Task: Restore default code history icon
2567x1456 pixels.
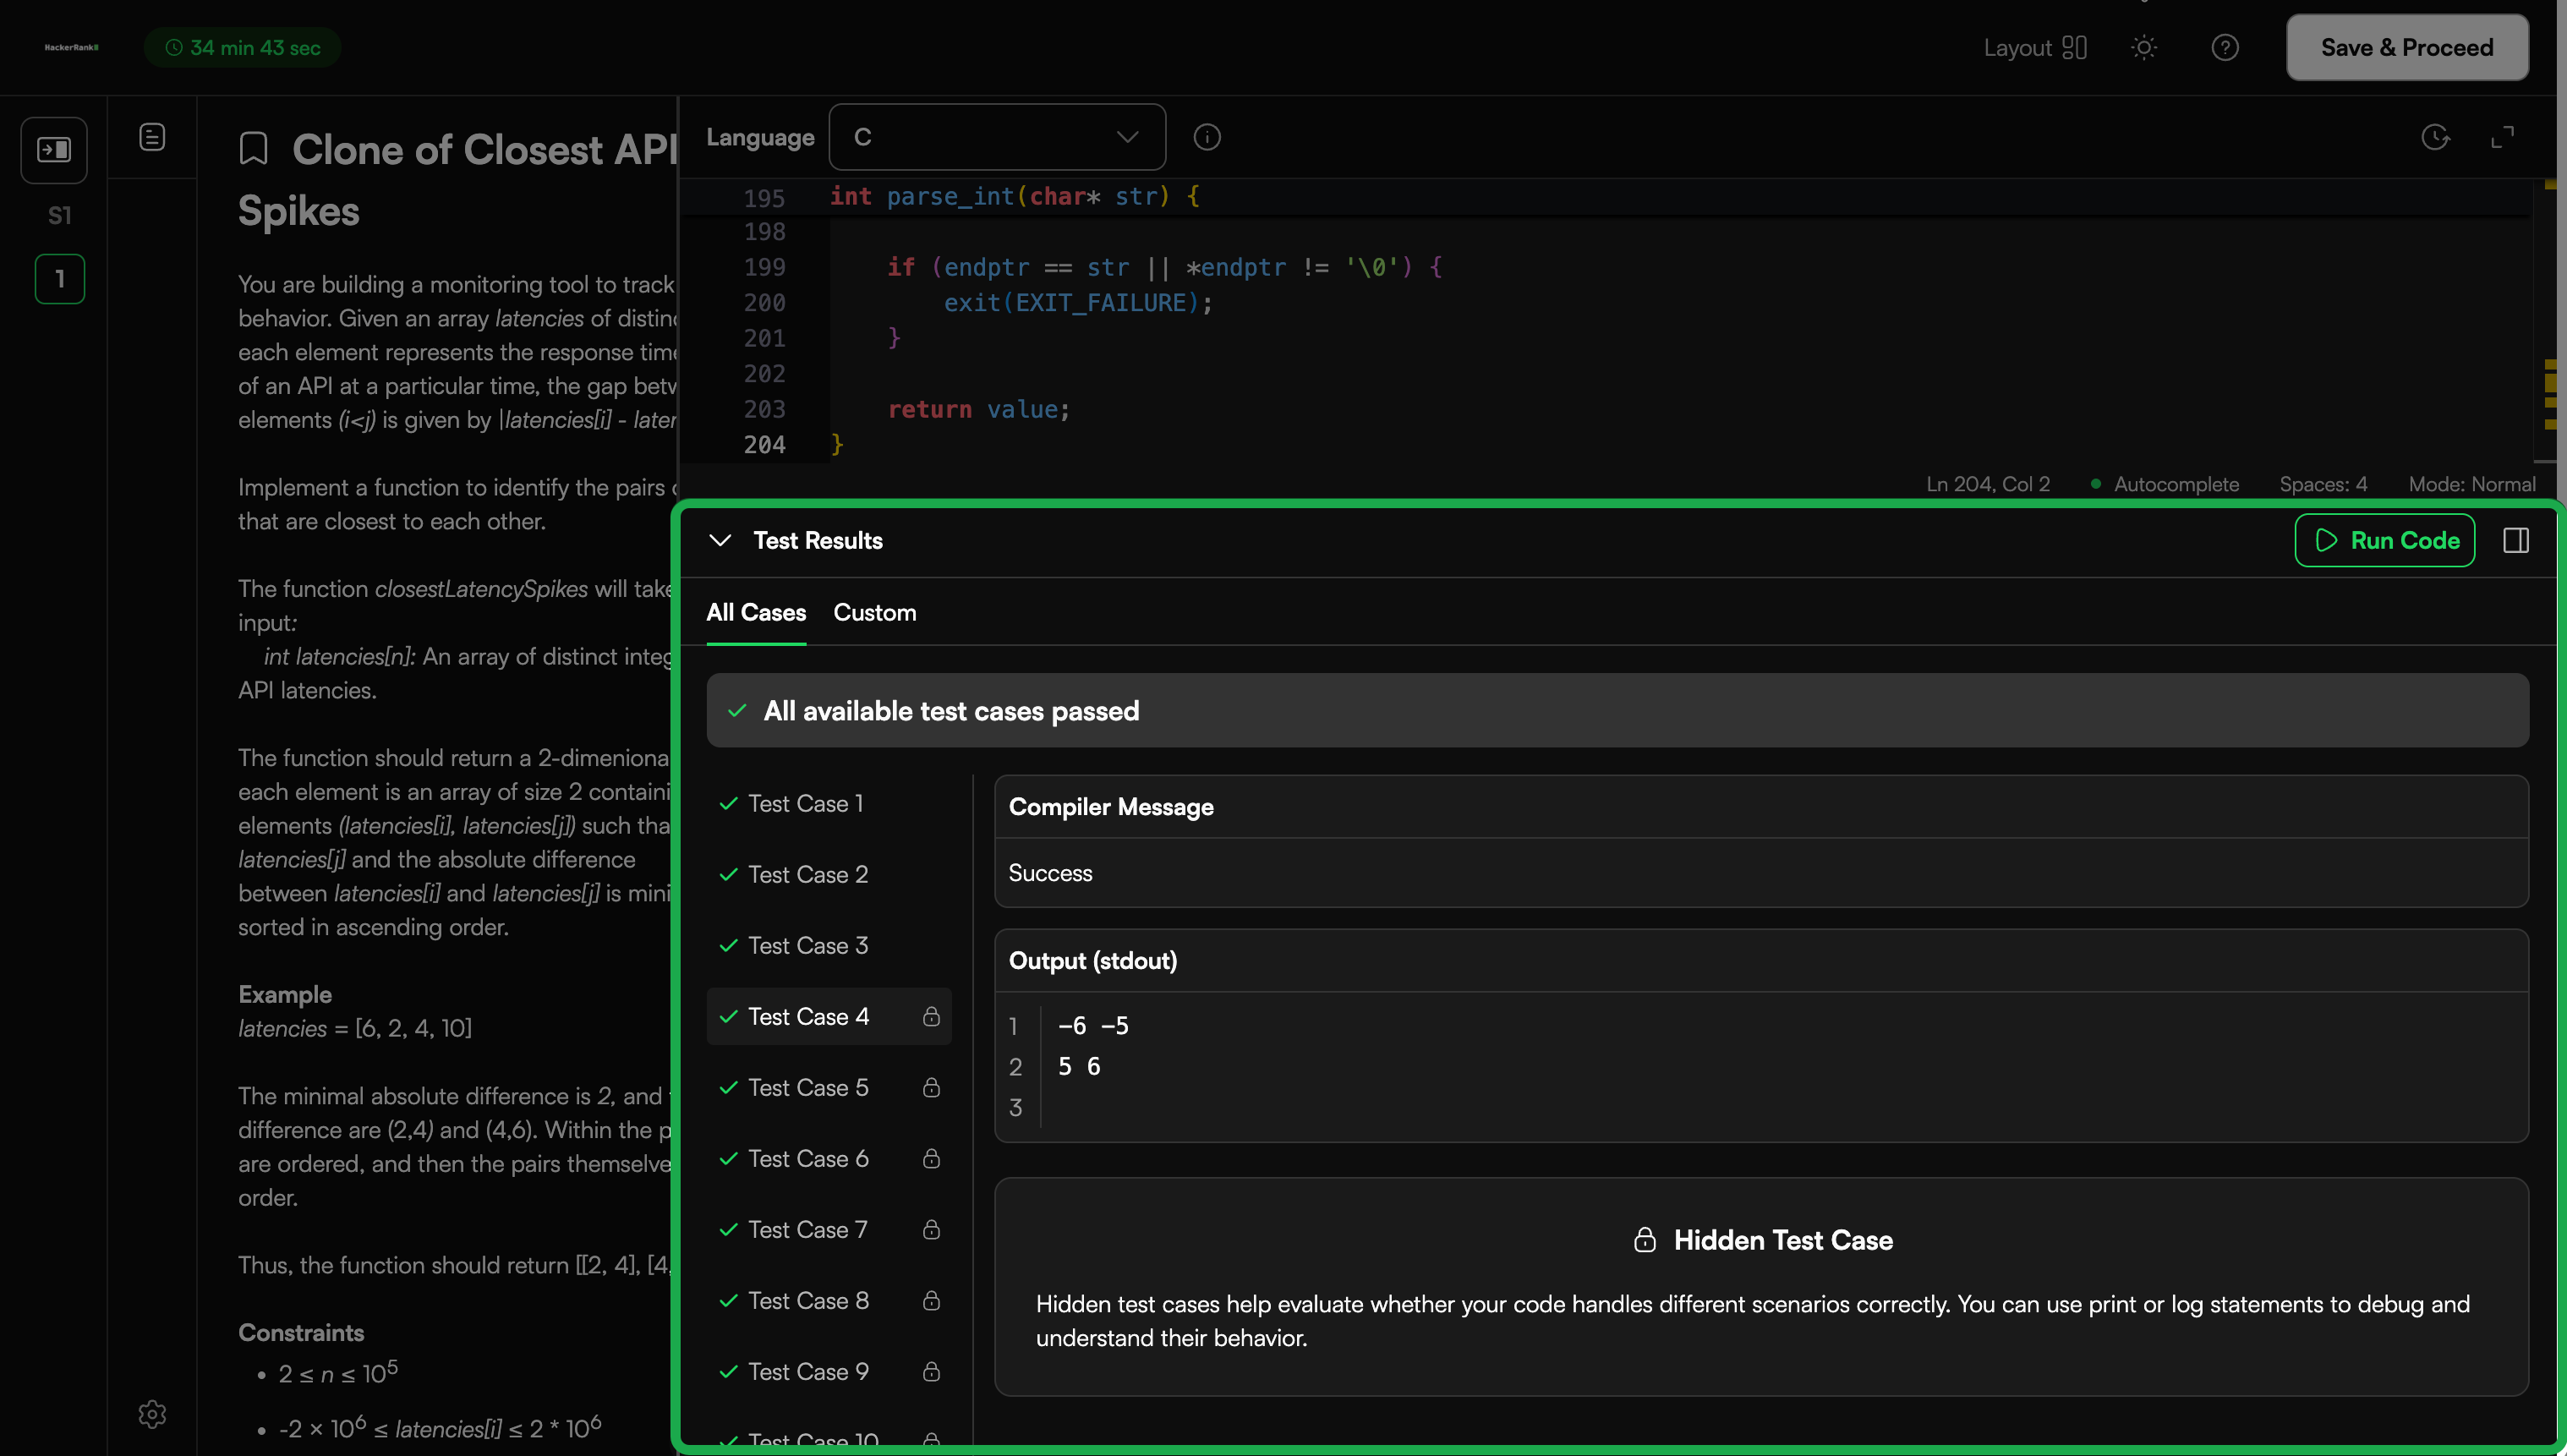Action: pos(2435,137)
